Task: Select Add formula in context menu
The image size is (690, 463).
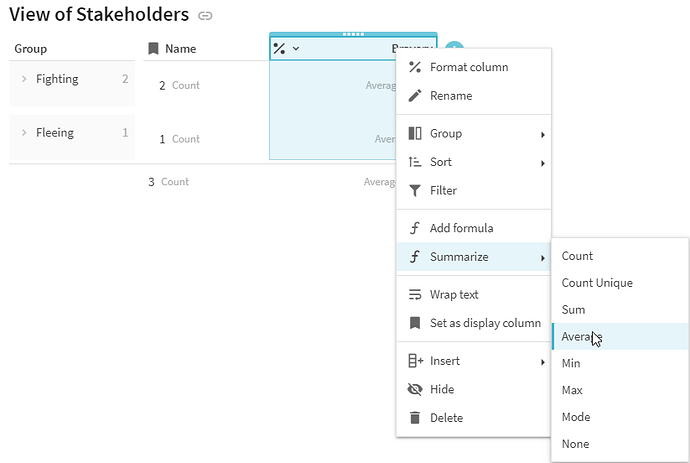Action: [x=460, y=228]
